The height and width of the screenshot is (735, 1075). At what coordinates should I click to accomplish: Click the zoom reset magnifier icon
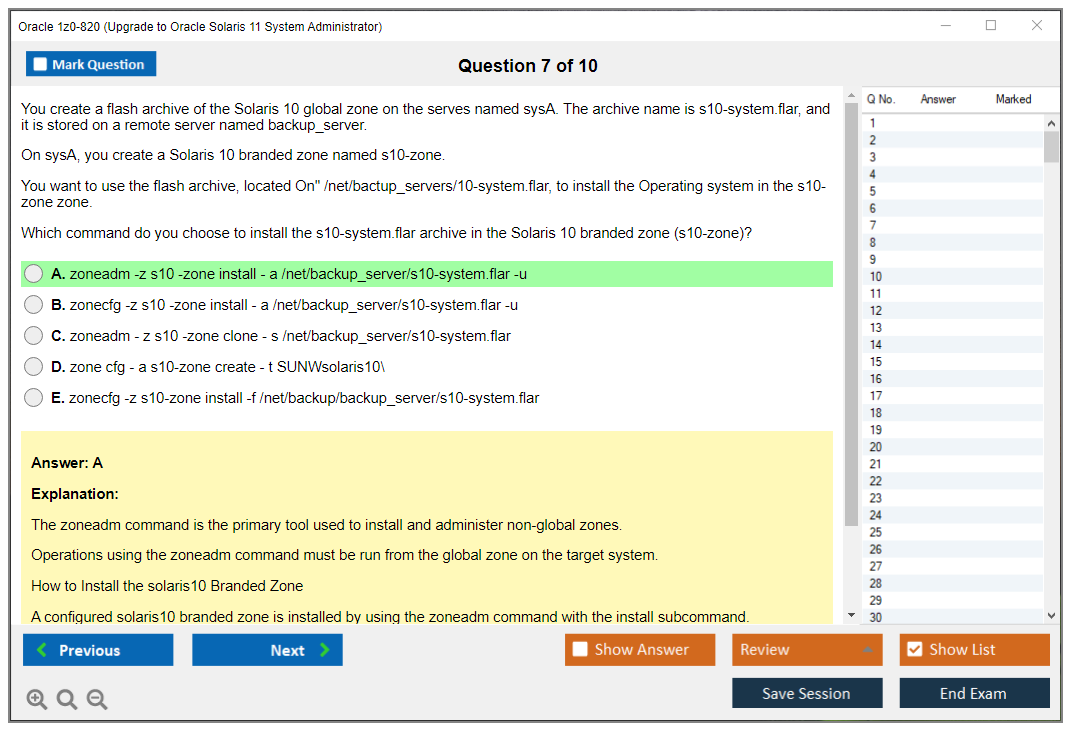pyautogui.click(x=67, y=700)
